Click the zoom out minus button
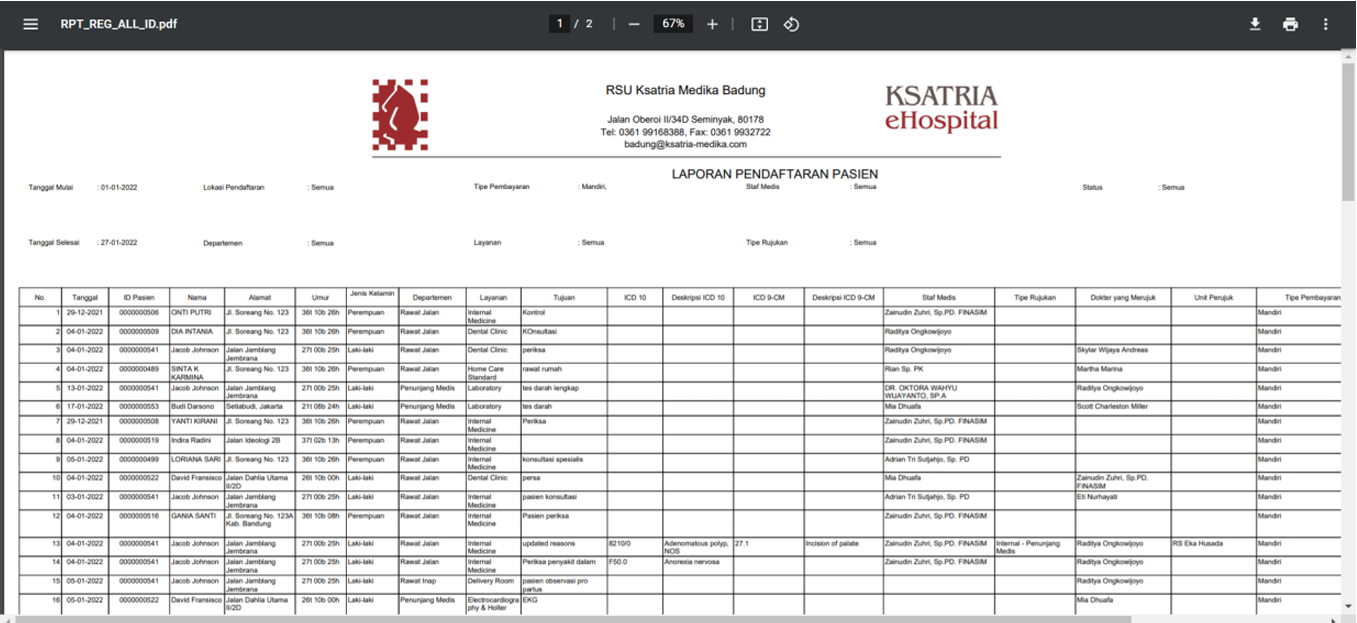The height and width of the screenshot is (623, 1357). (x=634, y=24)
